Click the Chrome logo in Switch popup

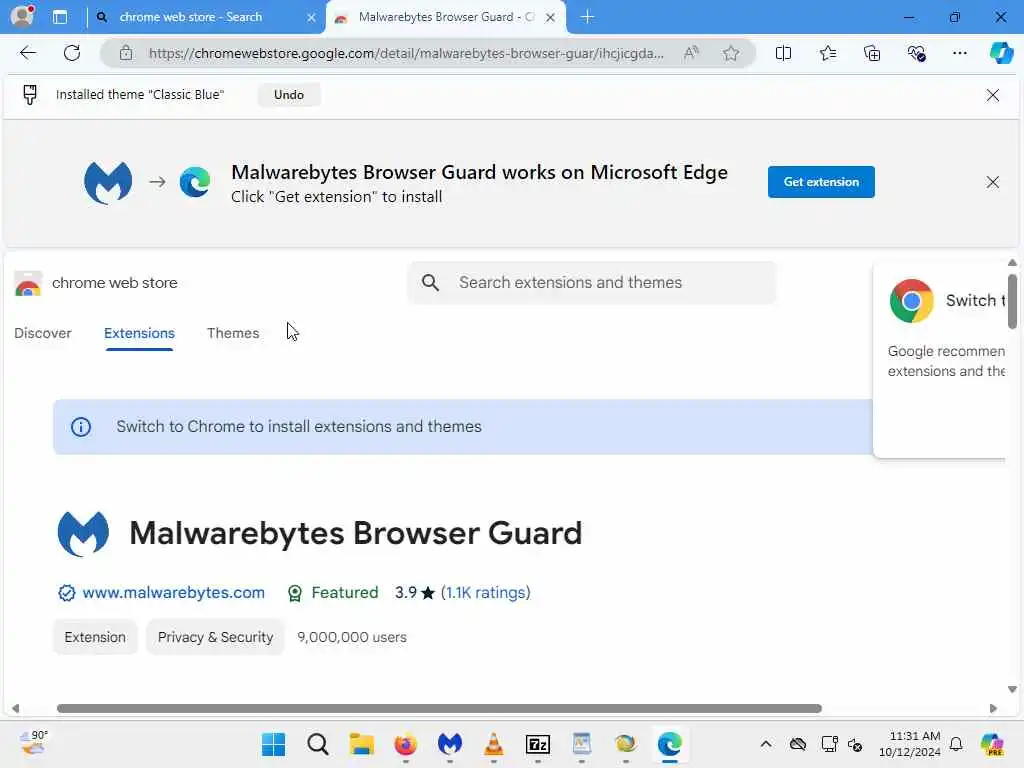[x=912, y=301]
